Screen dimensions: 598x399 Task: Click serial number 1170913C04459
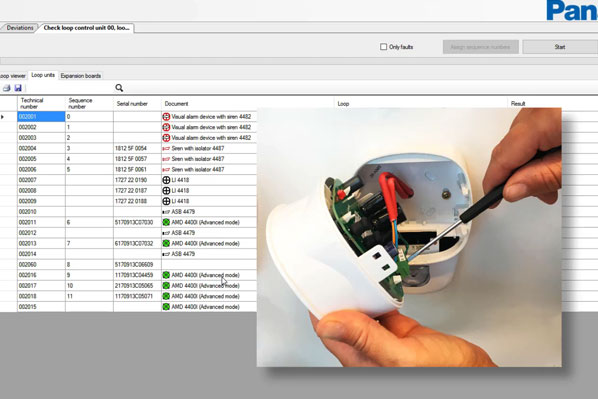coord(134,275)
